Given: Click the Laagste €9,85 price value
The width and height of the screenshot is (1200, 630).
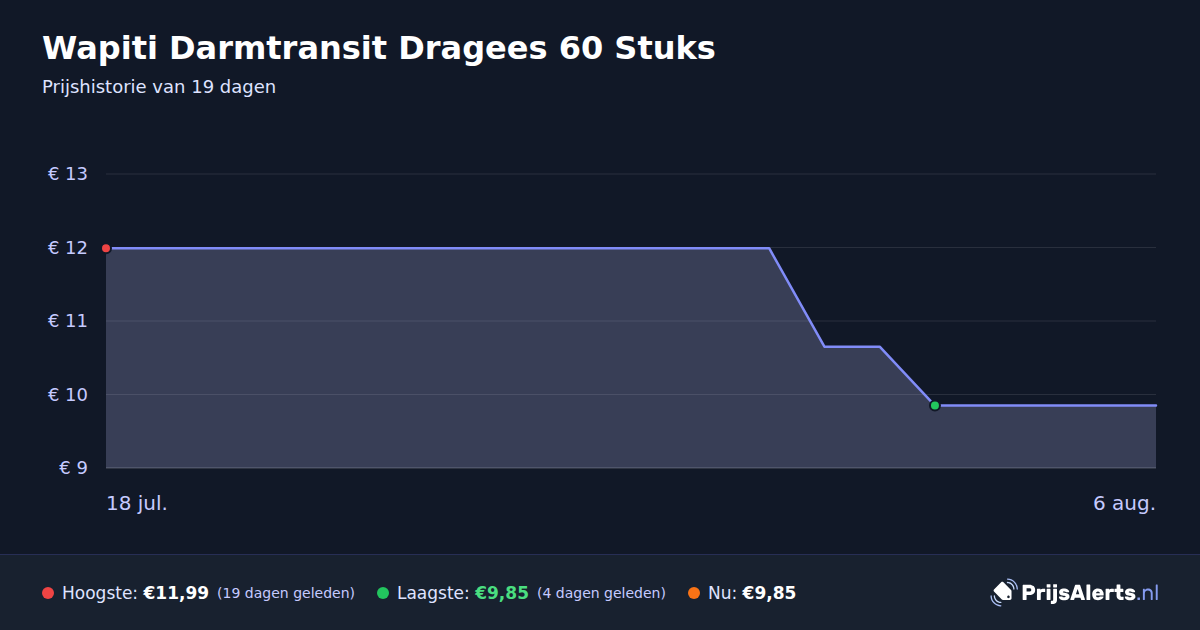Looking at the screenshot, I should pos(501,593).
